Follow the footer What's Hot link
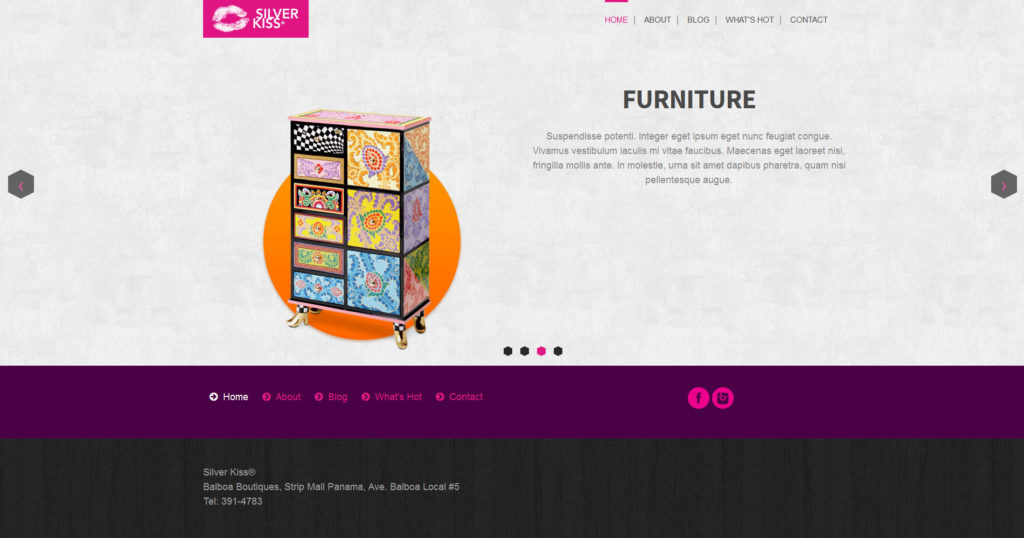The height and width of the screenshot is (538, 1024). pyautogui.click(x=398, y=397)
